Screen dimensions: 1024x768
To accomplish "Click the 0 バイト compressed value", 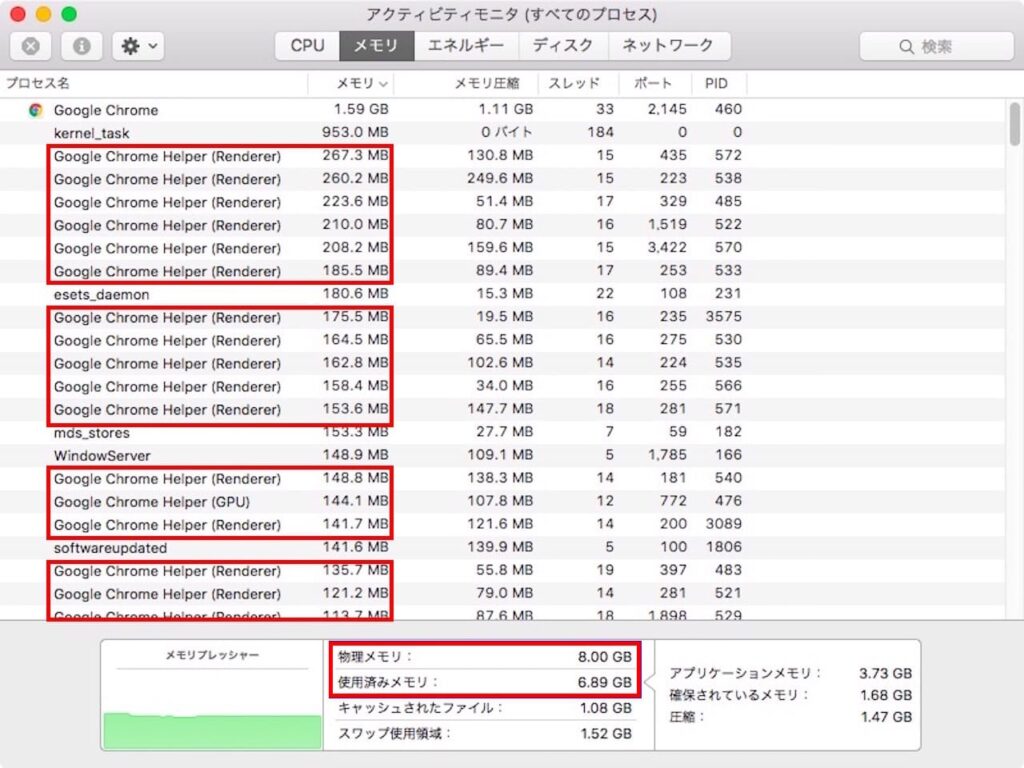I will pyautogui.click(x=507, y=132).
